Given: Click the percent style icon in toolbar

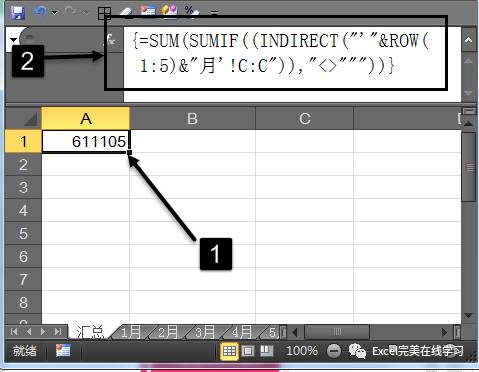Looking at the screenshot, I should click(191, 11).
